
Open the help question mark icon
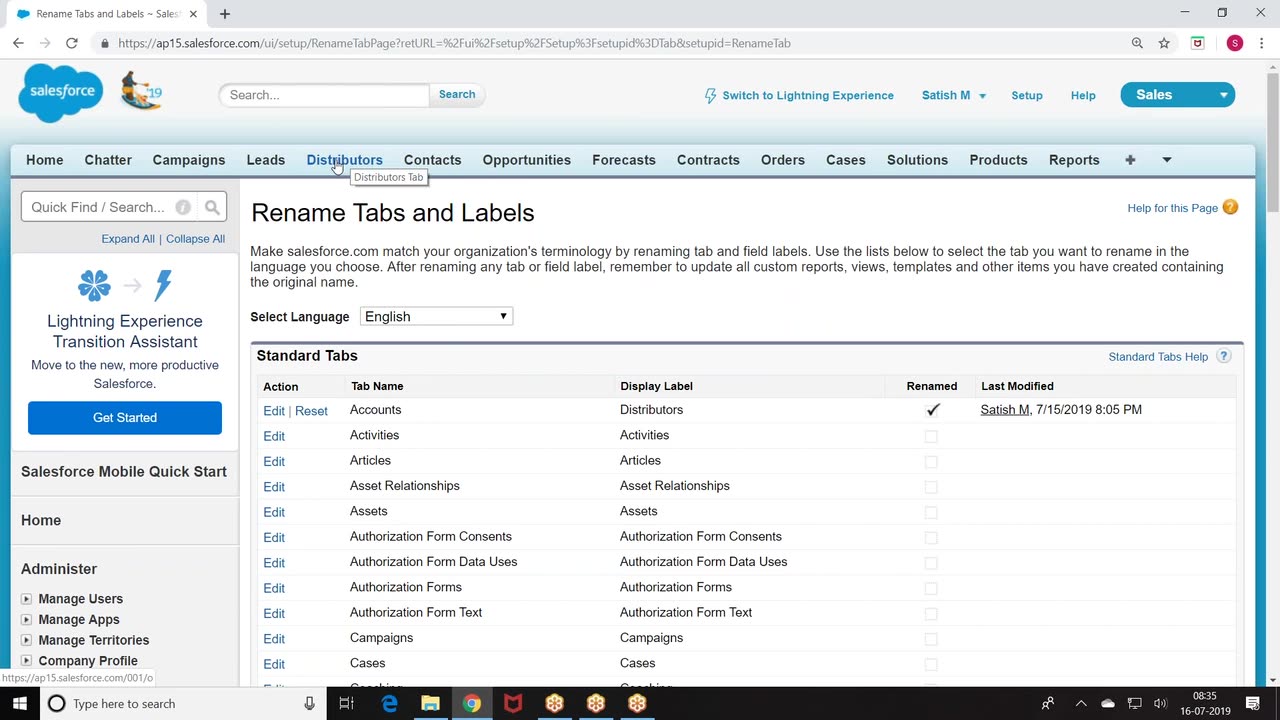[x=1230, y=207]
